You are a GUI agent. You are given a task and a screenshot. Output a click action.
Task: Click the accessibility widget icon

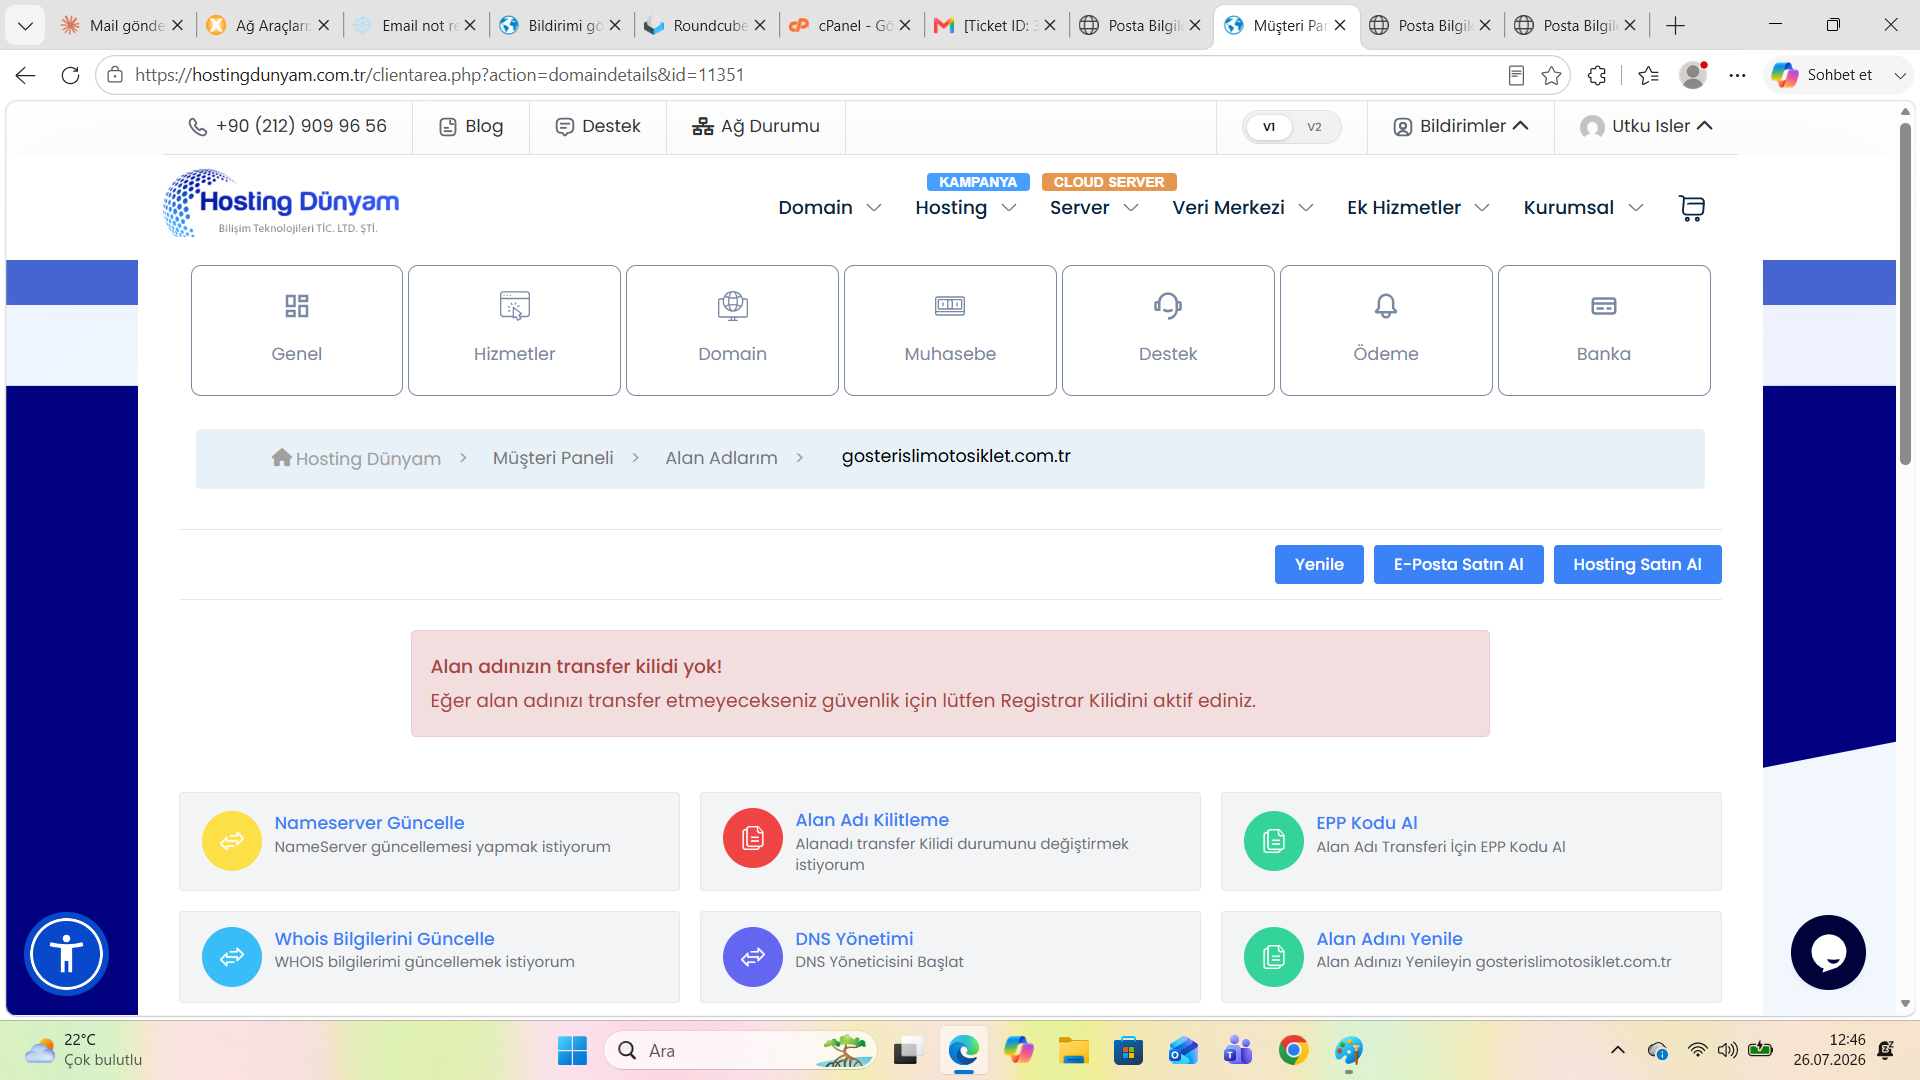(x=66, y=954)
